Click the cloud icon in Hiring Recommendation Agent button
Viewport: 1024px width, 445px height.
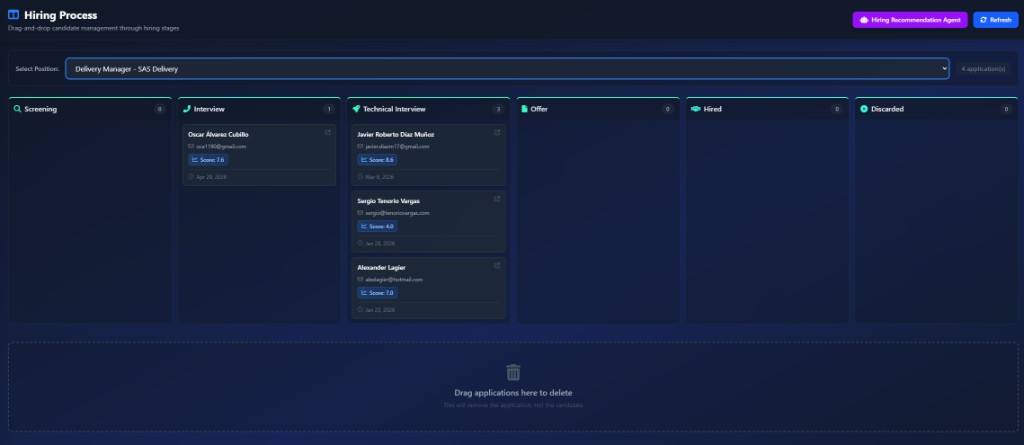click(x=864, y=20)
